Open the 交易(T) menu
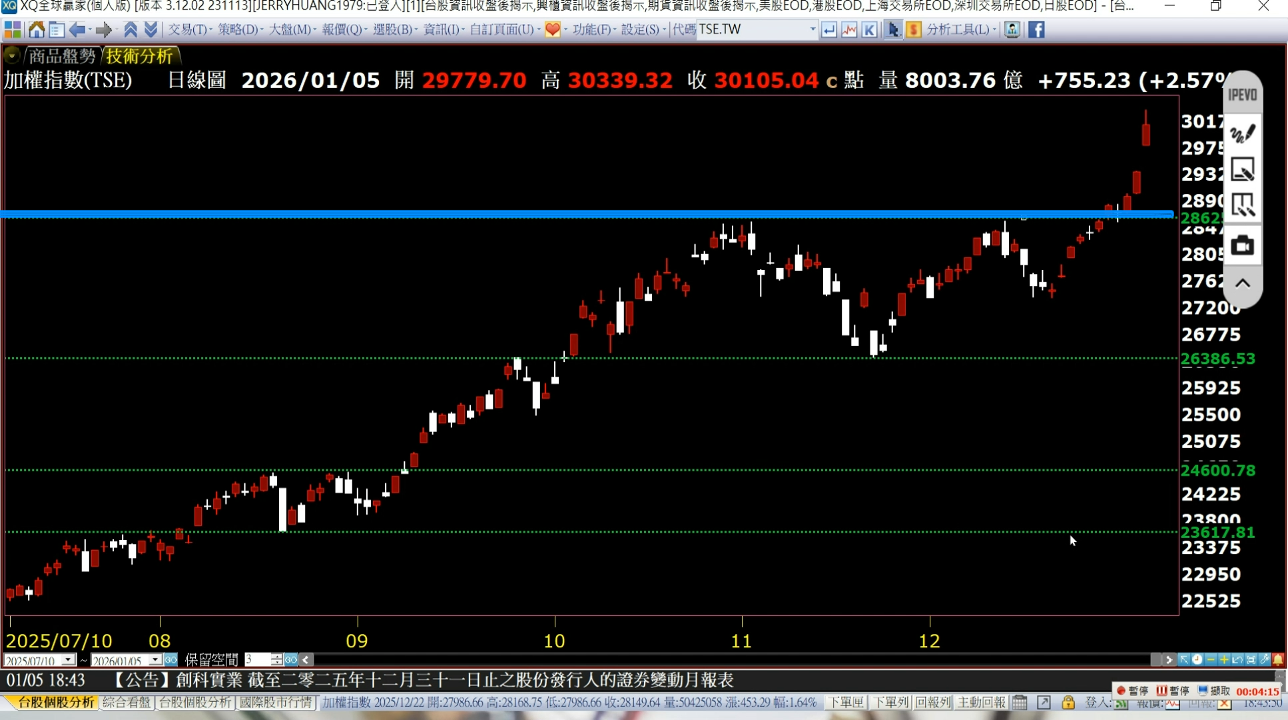 pos(188,30)
